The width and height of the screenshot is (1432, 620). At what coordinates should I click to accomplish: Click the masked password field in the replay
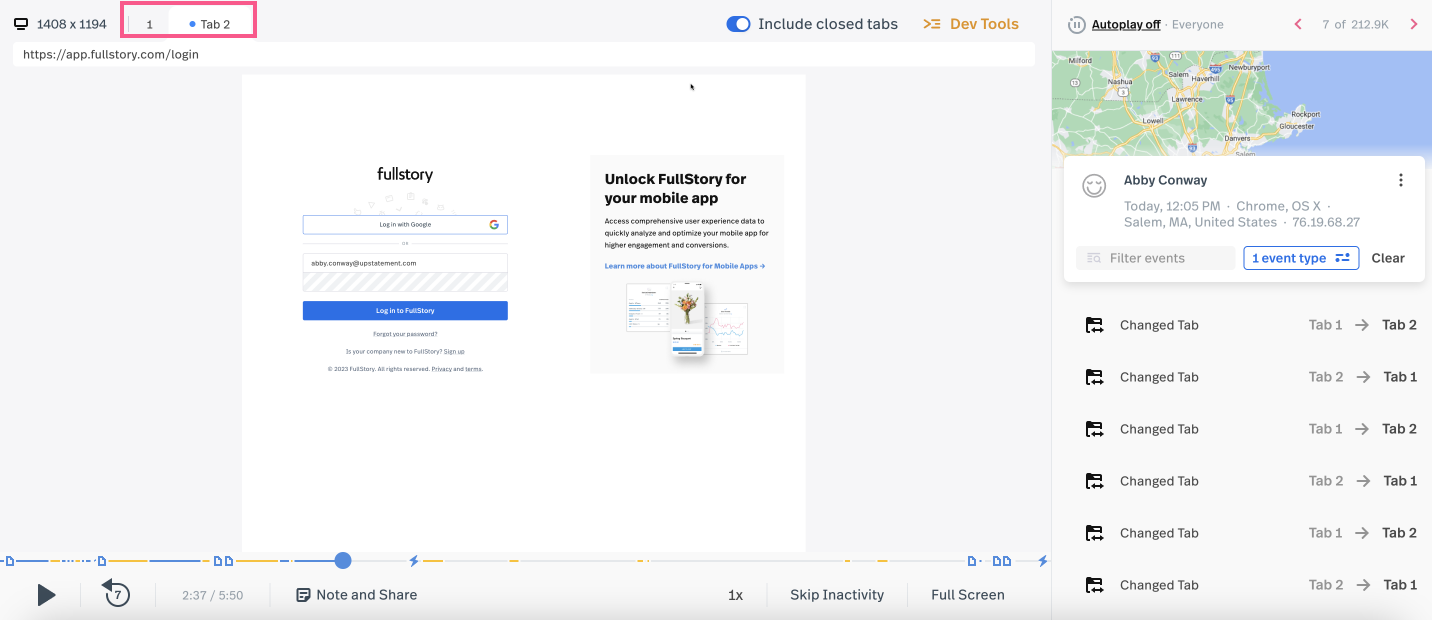tap(405, 282)
